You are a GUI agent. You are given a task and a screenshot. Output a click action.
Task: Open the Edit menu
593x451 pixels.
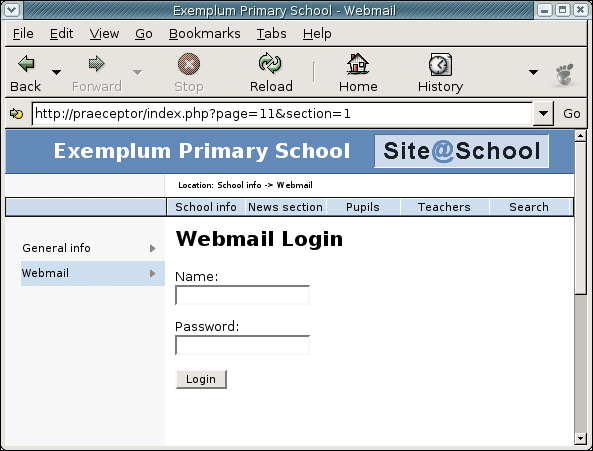tap(61, 34)
